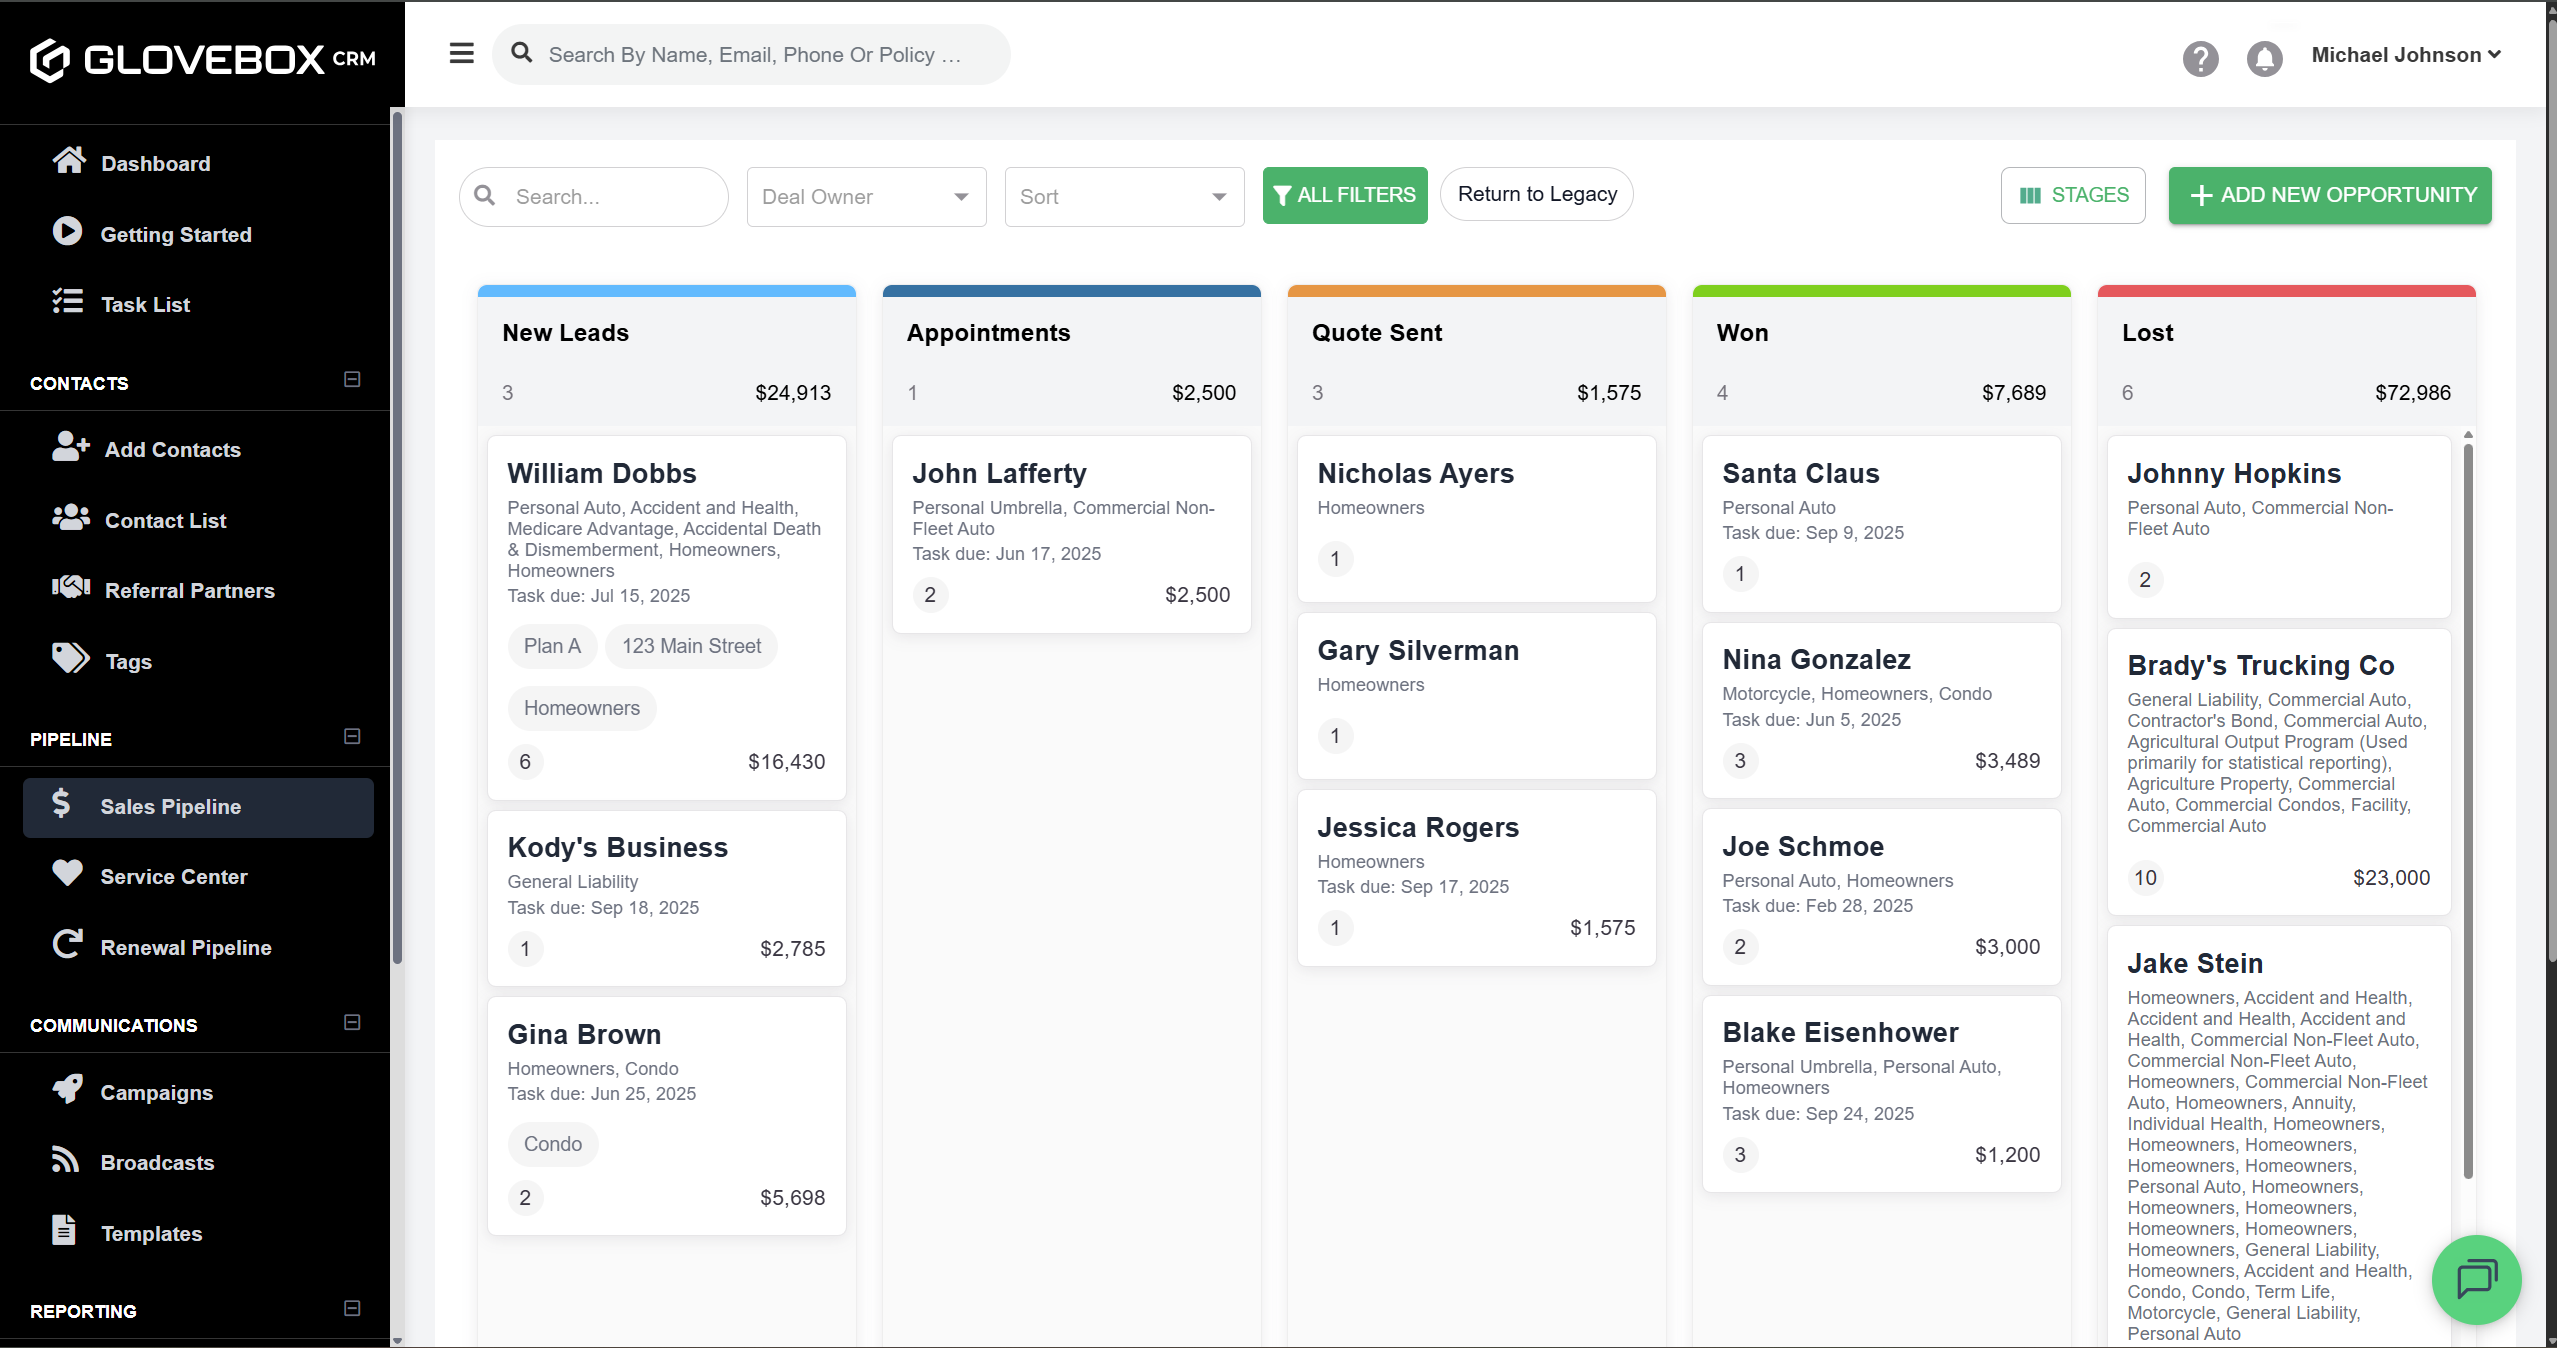Viewport: 2557px width, 1348px height.
Task: Open Contact List group icon
Action: 71,517
